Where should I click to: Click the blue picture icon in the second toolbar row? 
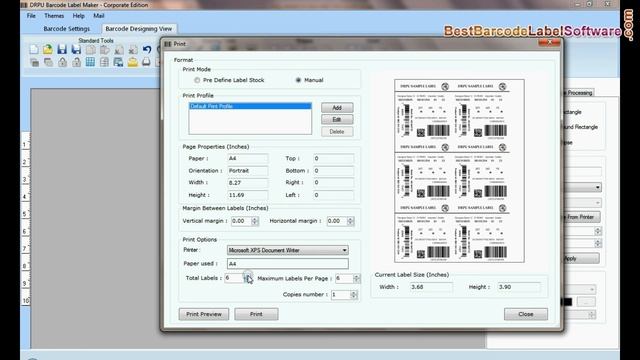pos(118,62)
